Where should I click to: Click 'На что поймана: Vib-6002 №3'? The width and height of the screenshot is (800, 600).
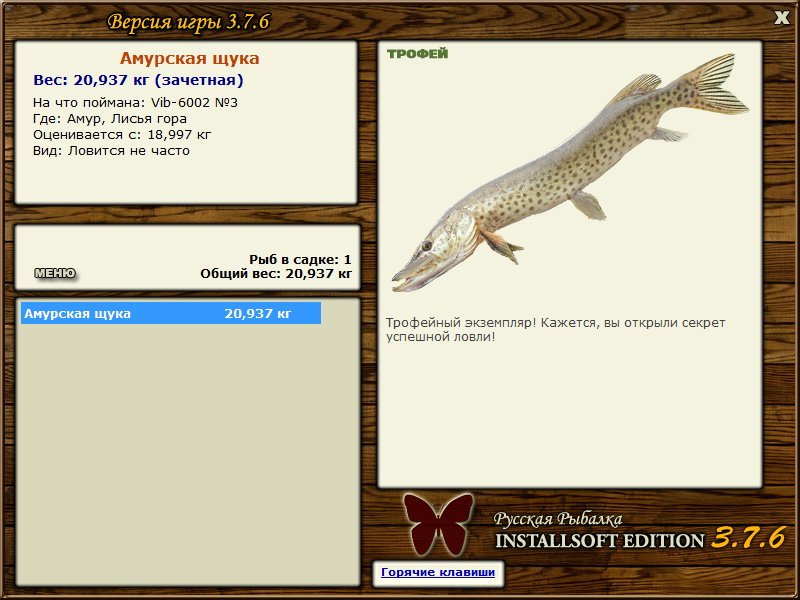135,103
